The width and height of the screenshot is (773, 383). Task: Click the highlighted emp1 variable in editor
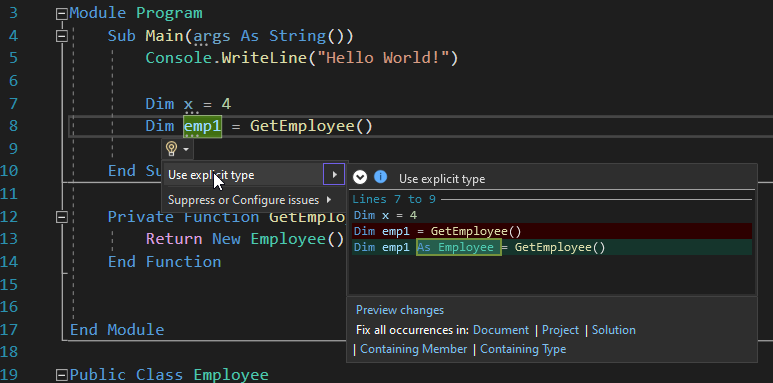[x=203, y=127]
